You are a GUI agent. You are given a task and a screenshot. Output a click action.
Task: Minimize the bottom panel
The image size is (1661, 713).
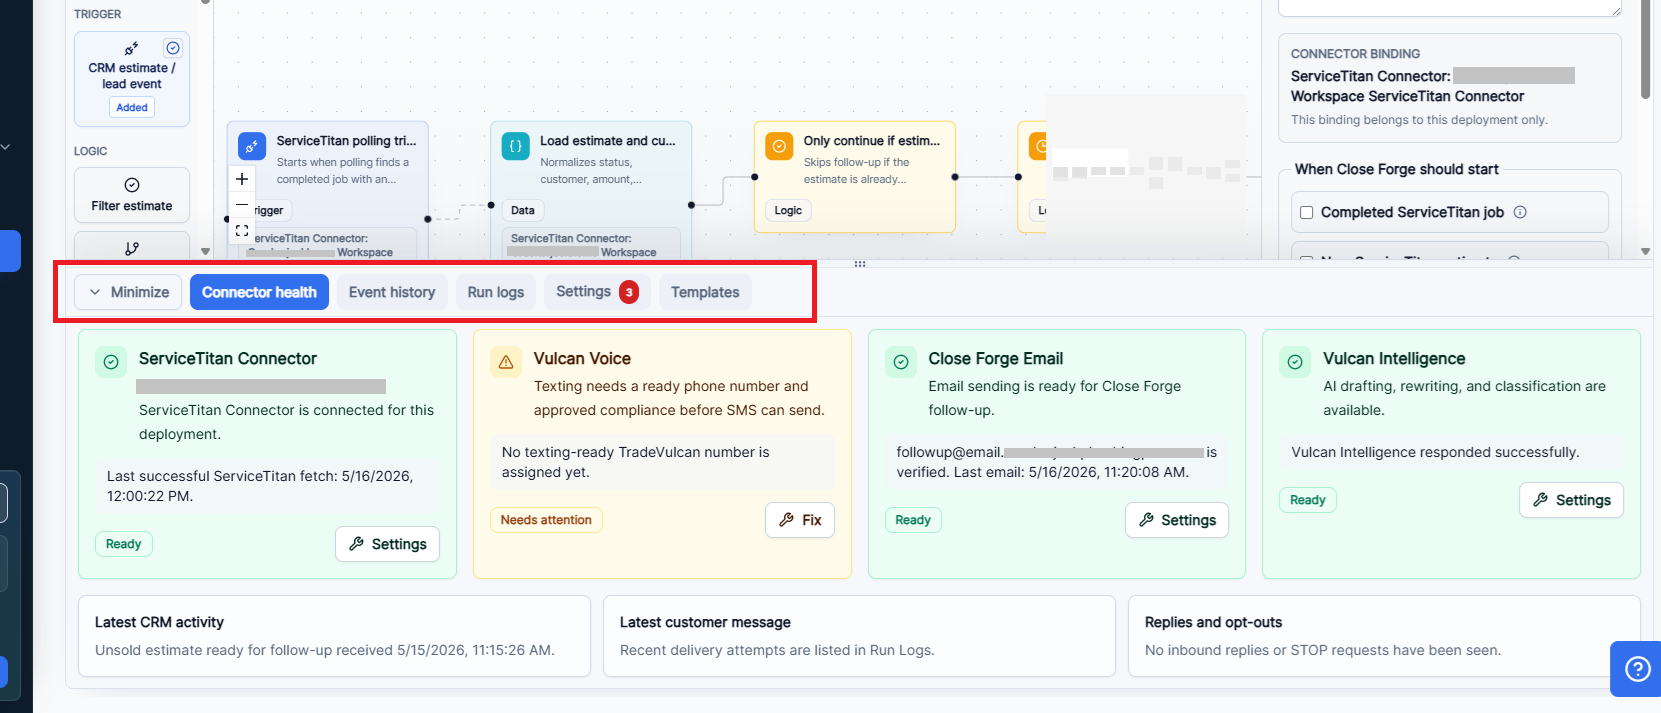click(x=128, y=292)
